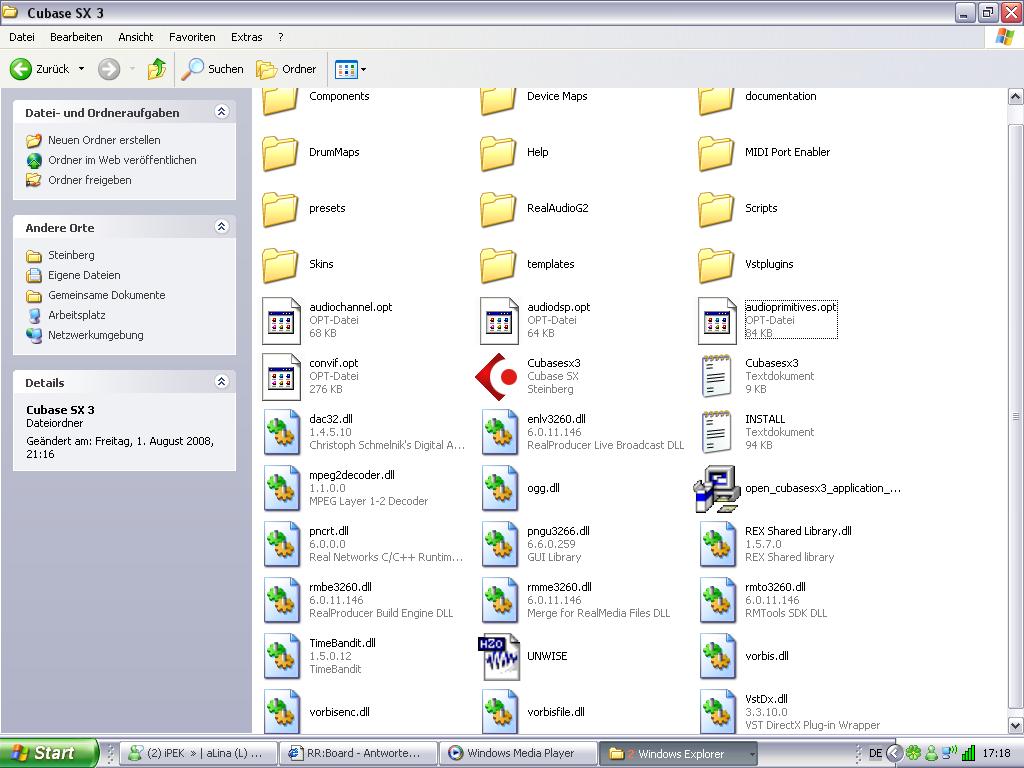
Task: Select the pngu3266.dll file icon
Action: (500, 545)
